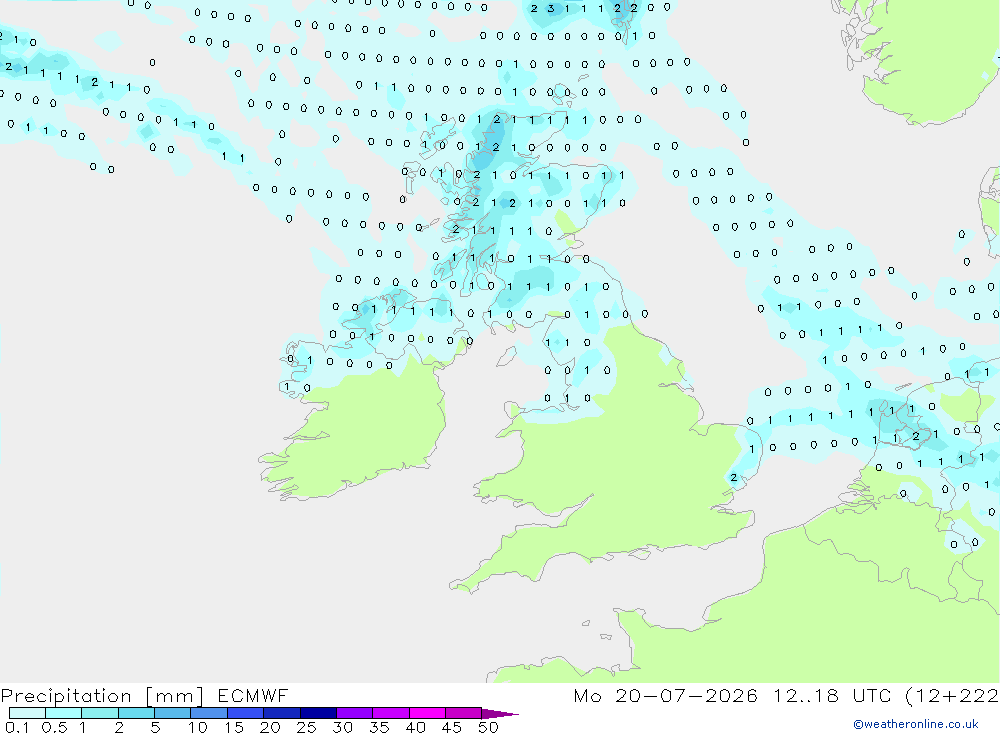Pick the 10–15 mm legend swatch
1000x733 pixels.
coord(209,713)
